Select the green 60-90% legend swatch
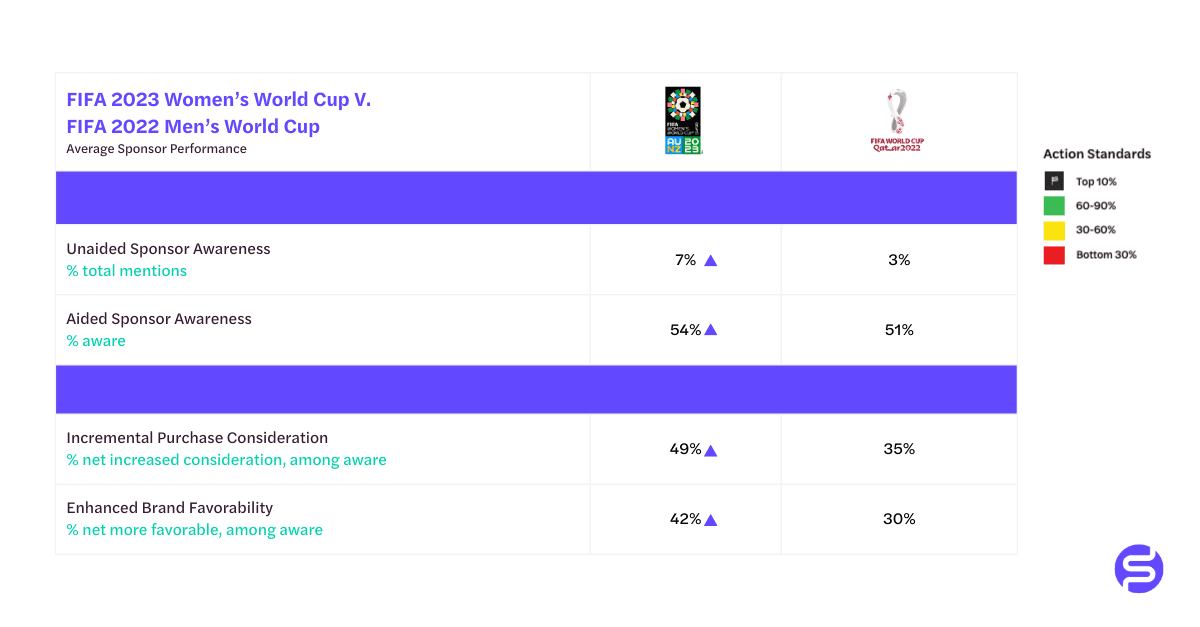 [1054, 206]
